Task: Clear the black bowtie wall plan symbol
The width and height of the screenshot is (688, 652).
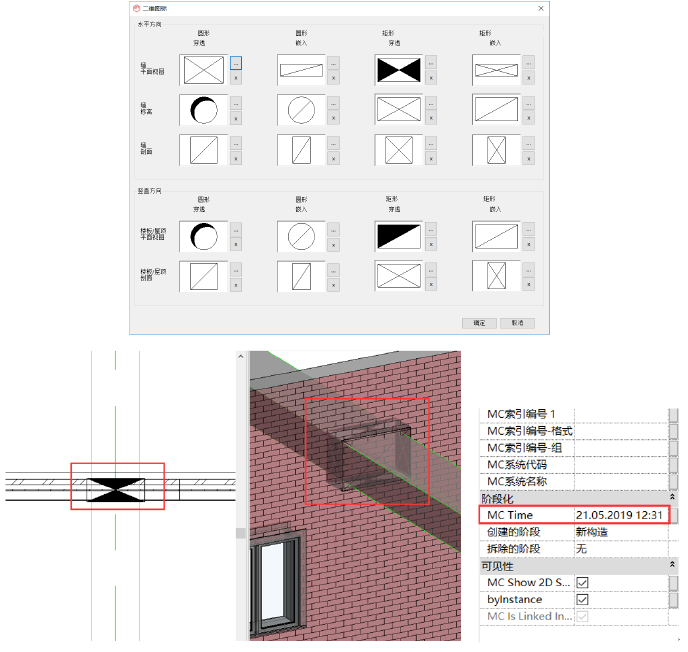Action: (431, 78)
